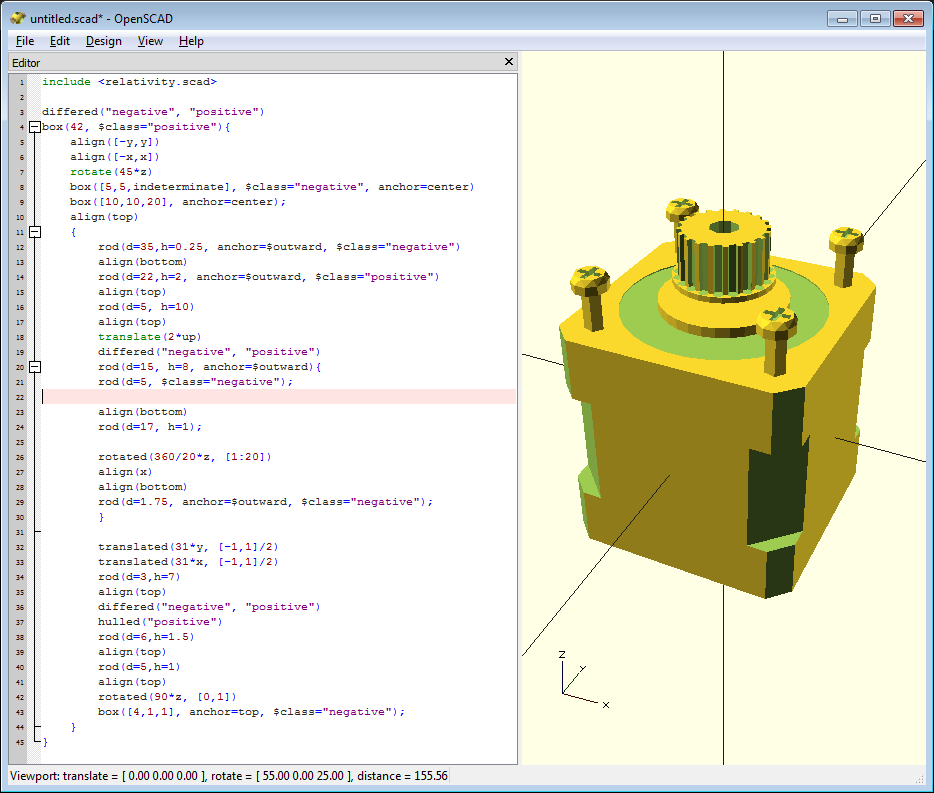This screenshot has width=934, height=793.
Task: Open the Edit menu
Action: [x=60, y=41]
